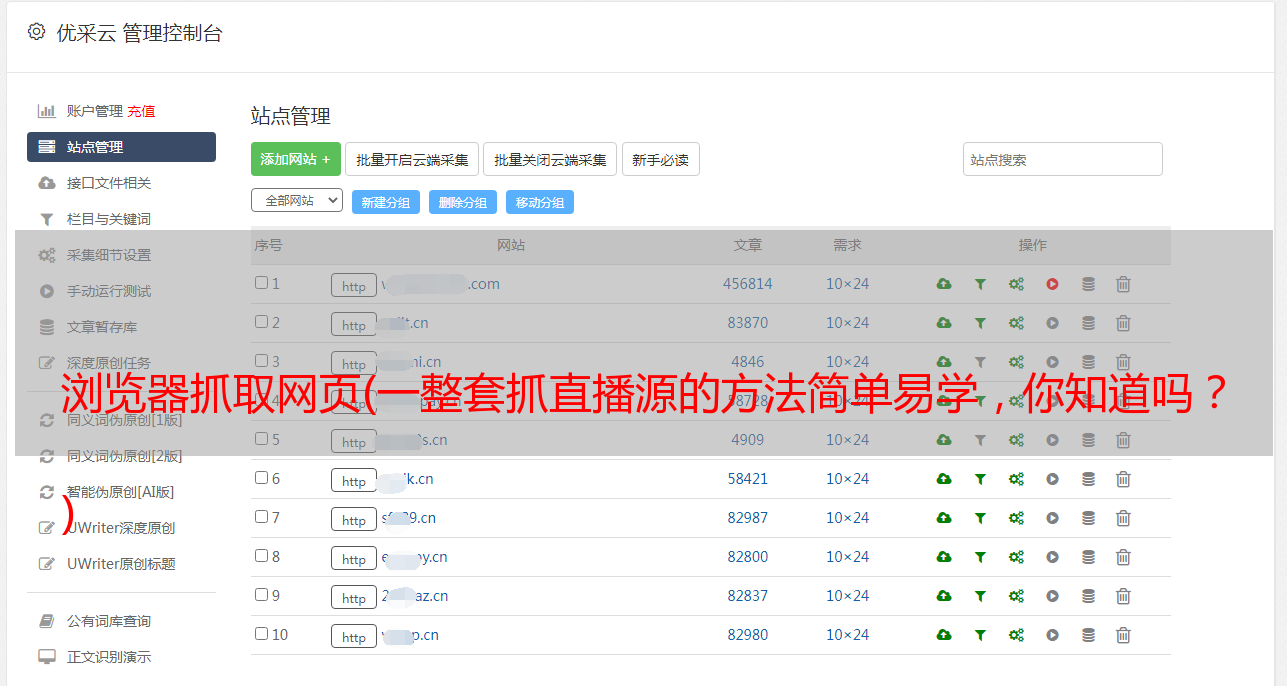Image resolution: width=1287 pixels, height=686 pixels.
Task: Tick the checkbox for site 5
Action: click(261, 439)
